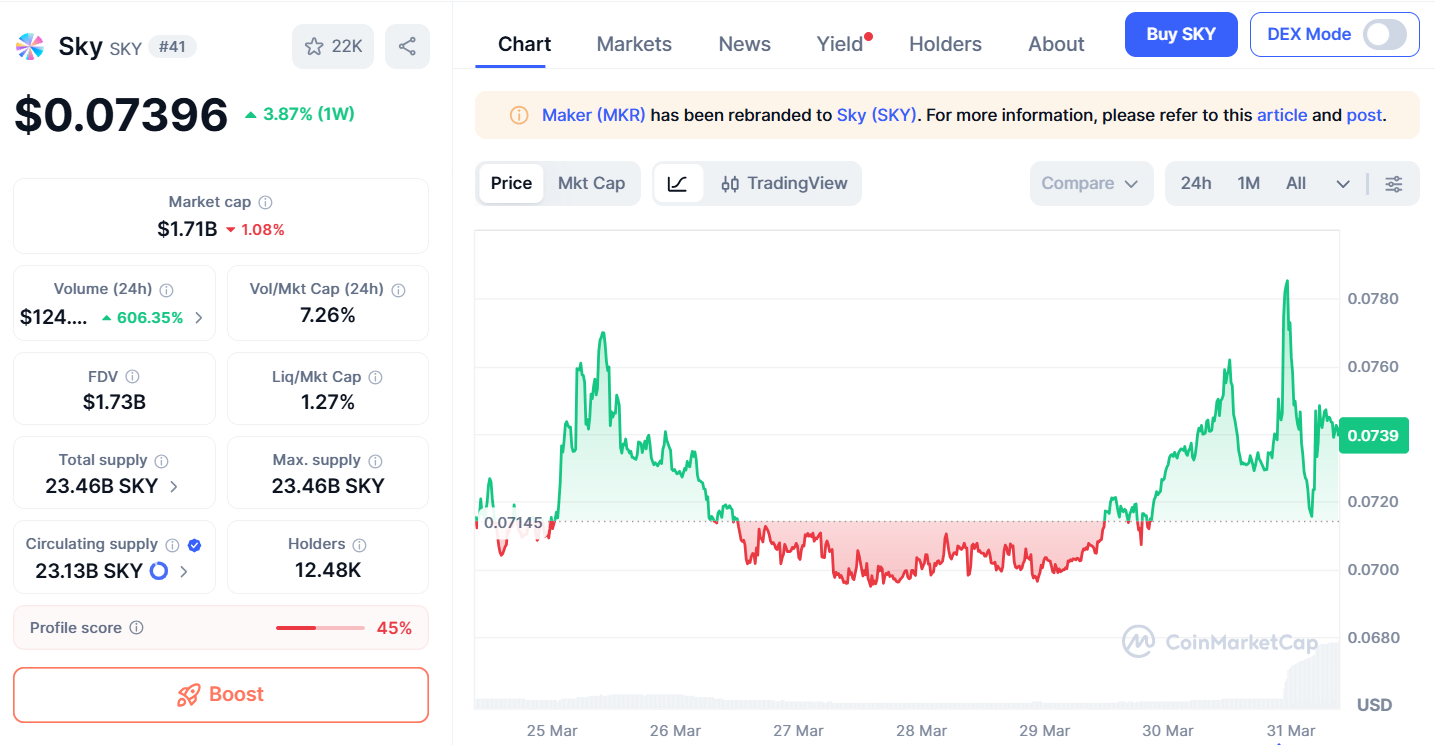
Task: Click the Profile score progress bar
Action: pos(320,628)
